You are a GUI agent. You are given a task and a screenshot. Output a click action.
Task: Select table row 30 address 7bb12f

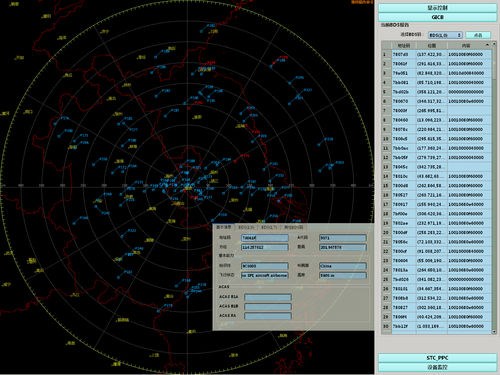coord(436,326)
